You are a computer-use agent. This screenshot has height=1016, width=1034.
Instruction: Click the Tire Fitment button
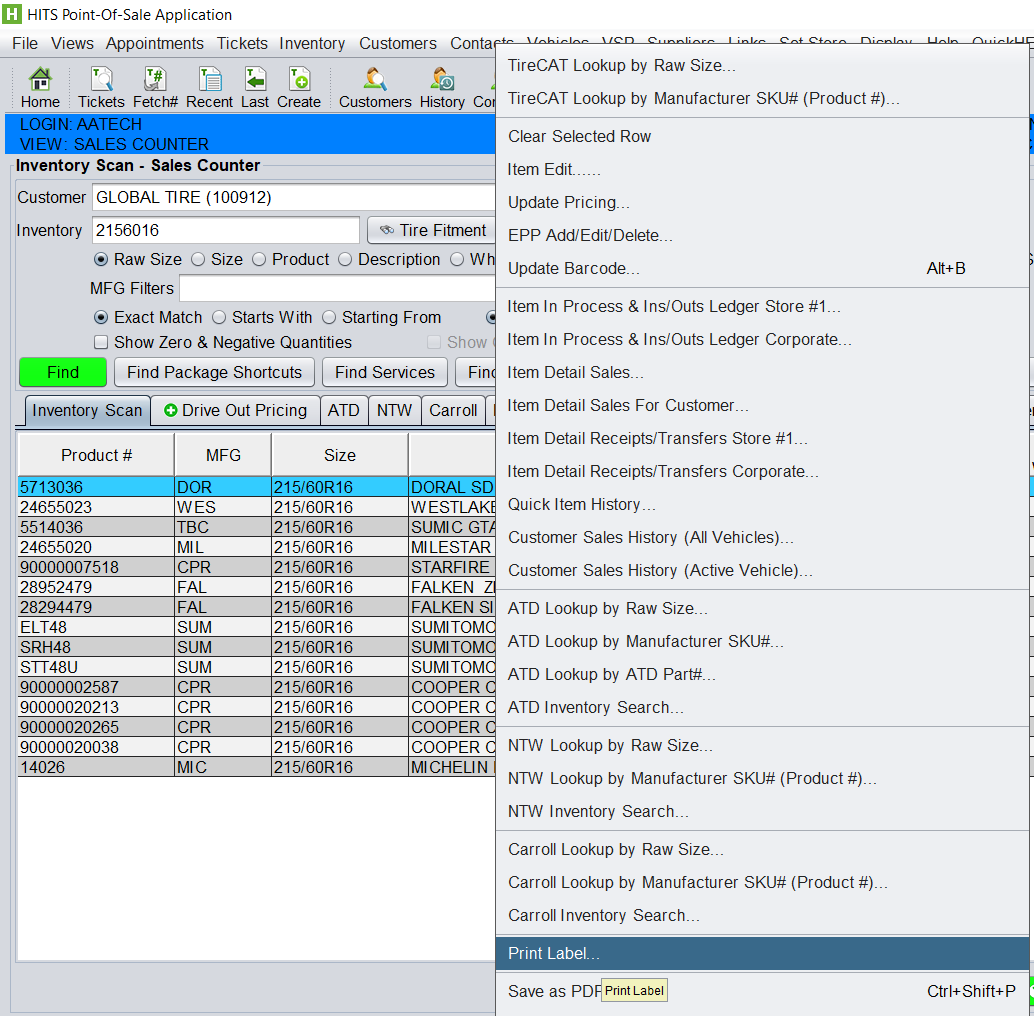coord(431,230)
